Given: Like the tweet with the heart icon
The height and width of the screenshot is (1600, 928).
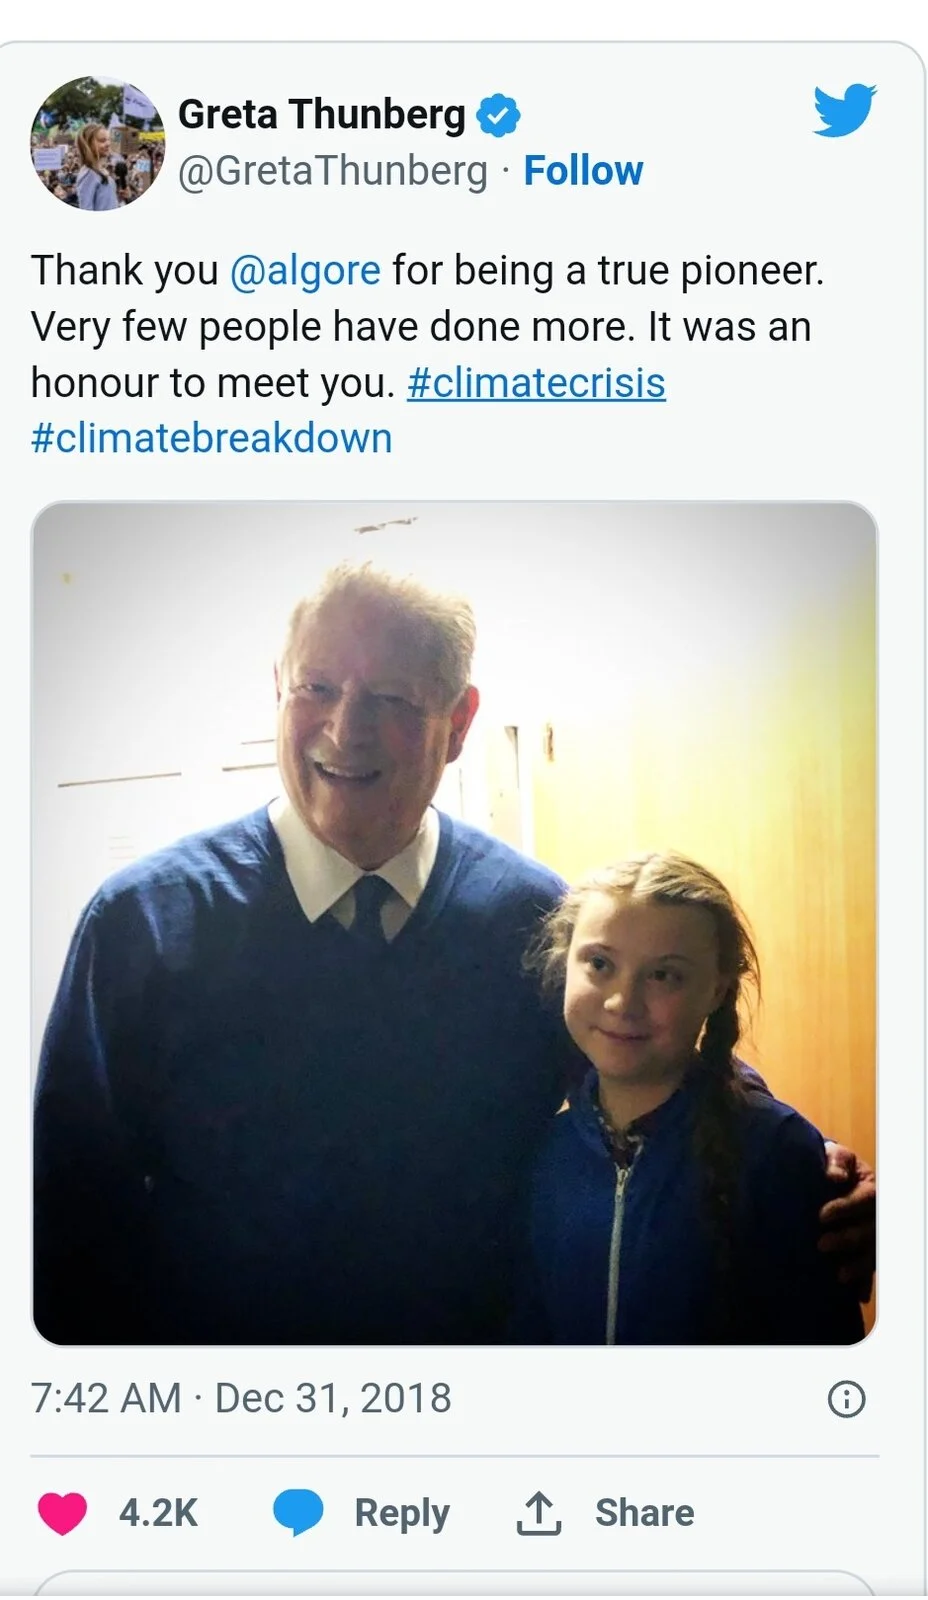Looking at the screenshot, I should tap(62, 1512).
